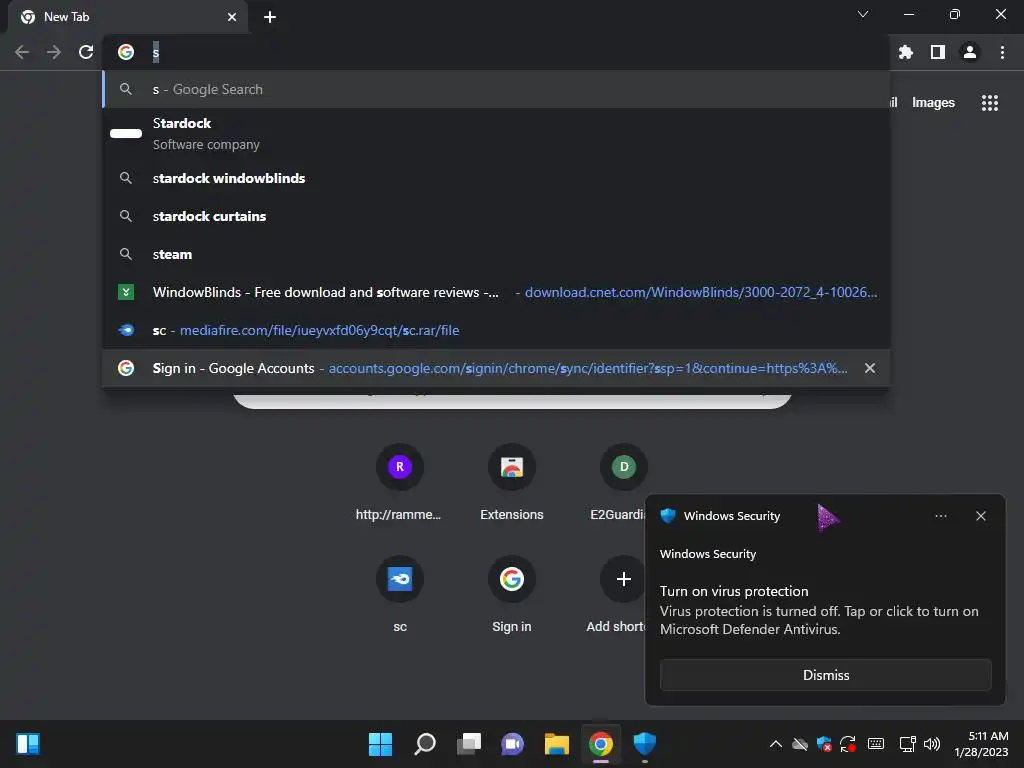Image resolution: width=1024 pixels, height=768 pixels.
Task: Select the New Tab tab
Action: point(127,17)
